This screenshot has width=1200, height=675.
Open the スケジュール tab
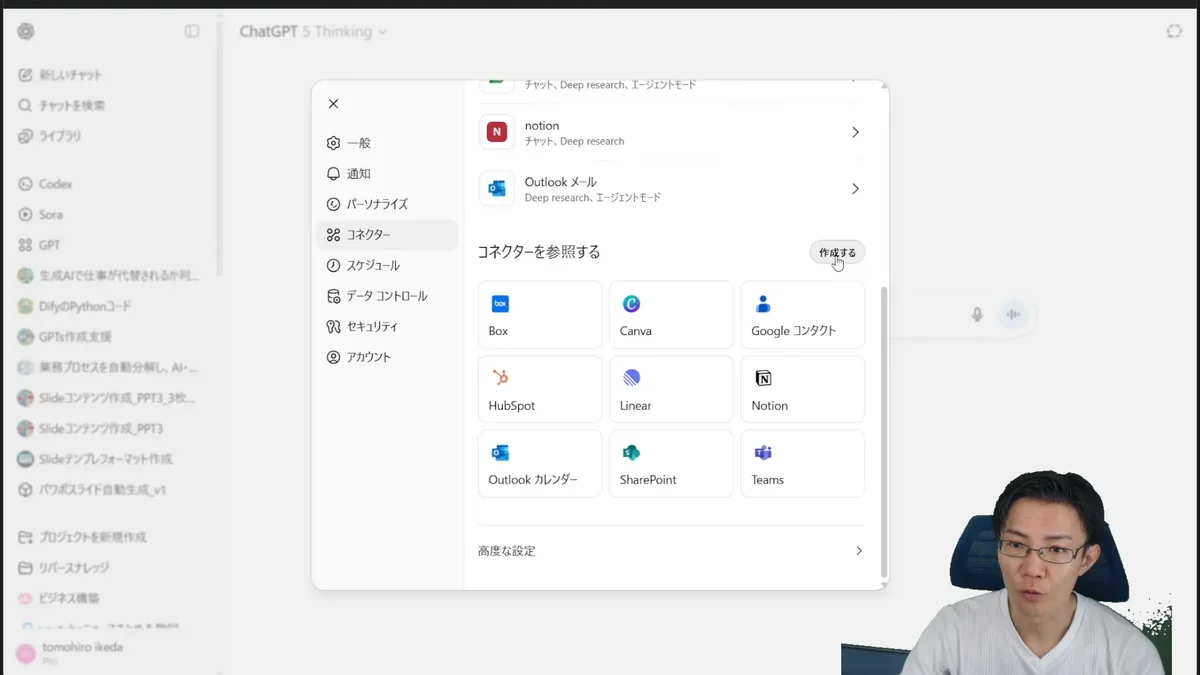pyautogui.click(x=387, y=266)
